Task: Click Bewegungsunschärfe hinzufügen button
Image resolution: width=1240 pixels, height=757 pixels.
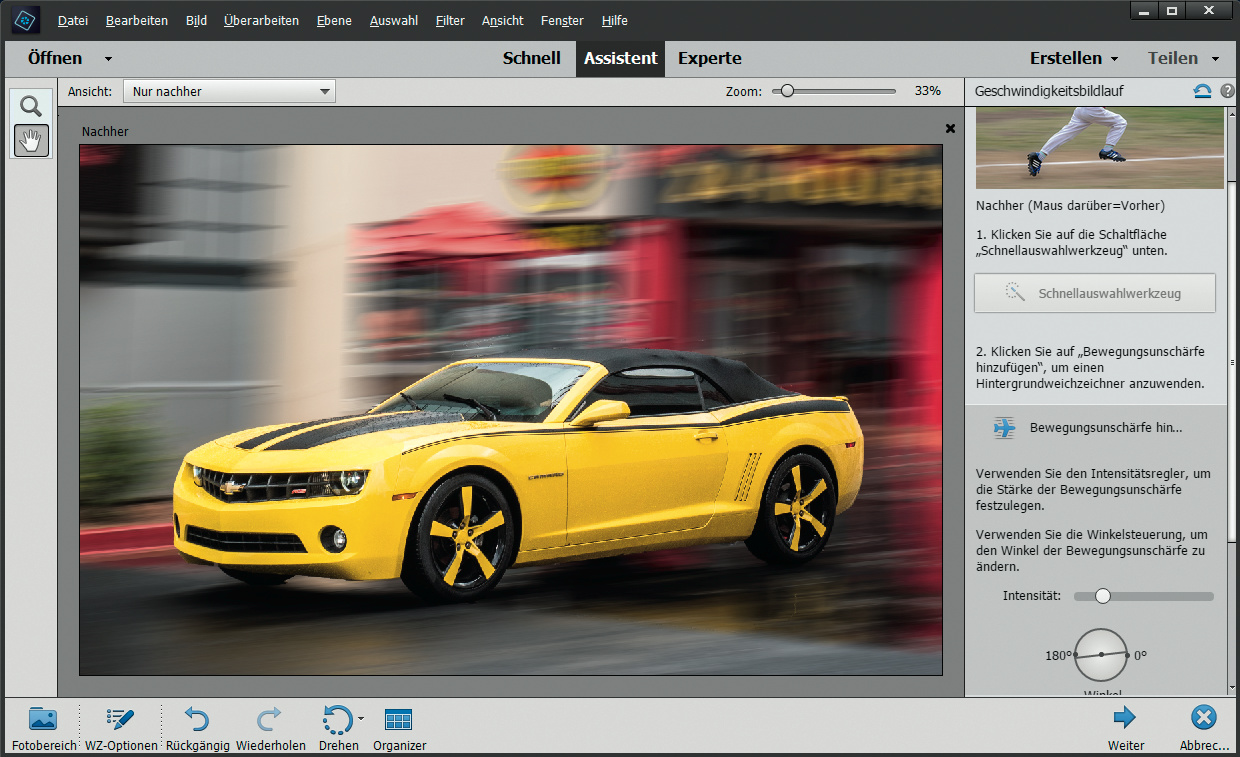Action: [x=1094, y=428]
